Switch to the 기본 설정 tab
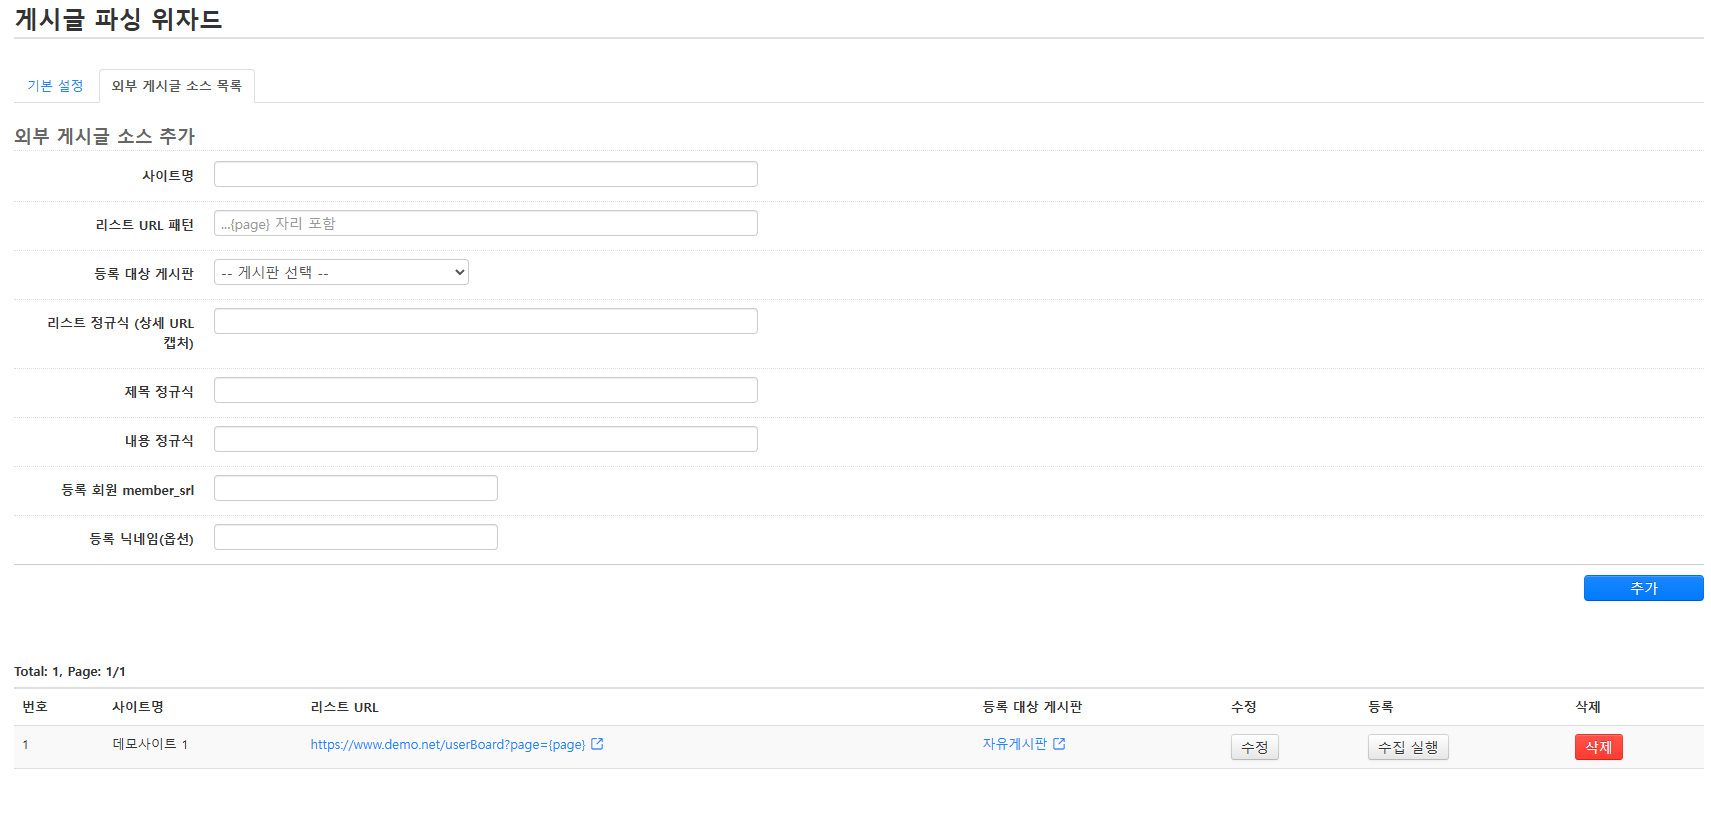Screen dimensions: 1711x818 tap(55, 86)
